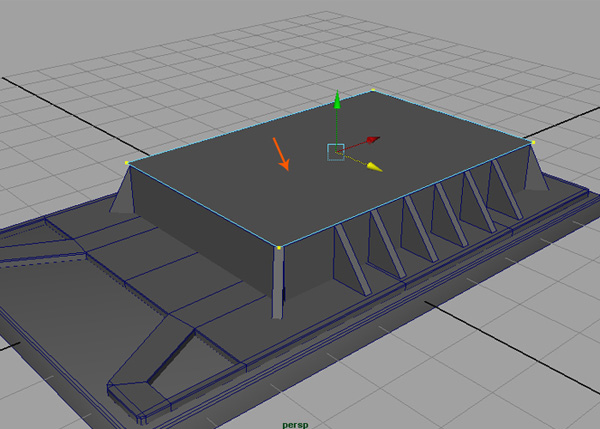Select the left corner roof vertex
The height and width of the screenshot is (429, 600).
point(127,163)
